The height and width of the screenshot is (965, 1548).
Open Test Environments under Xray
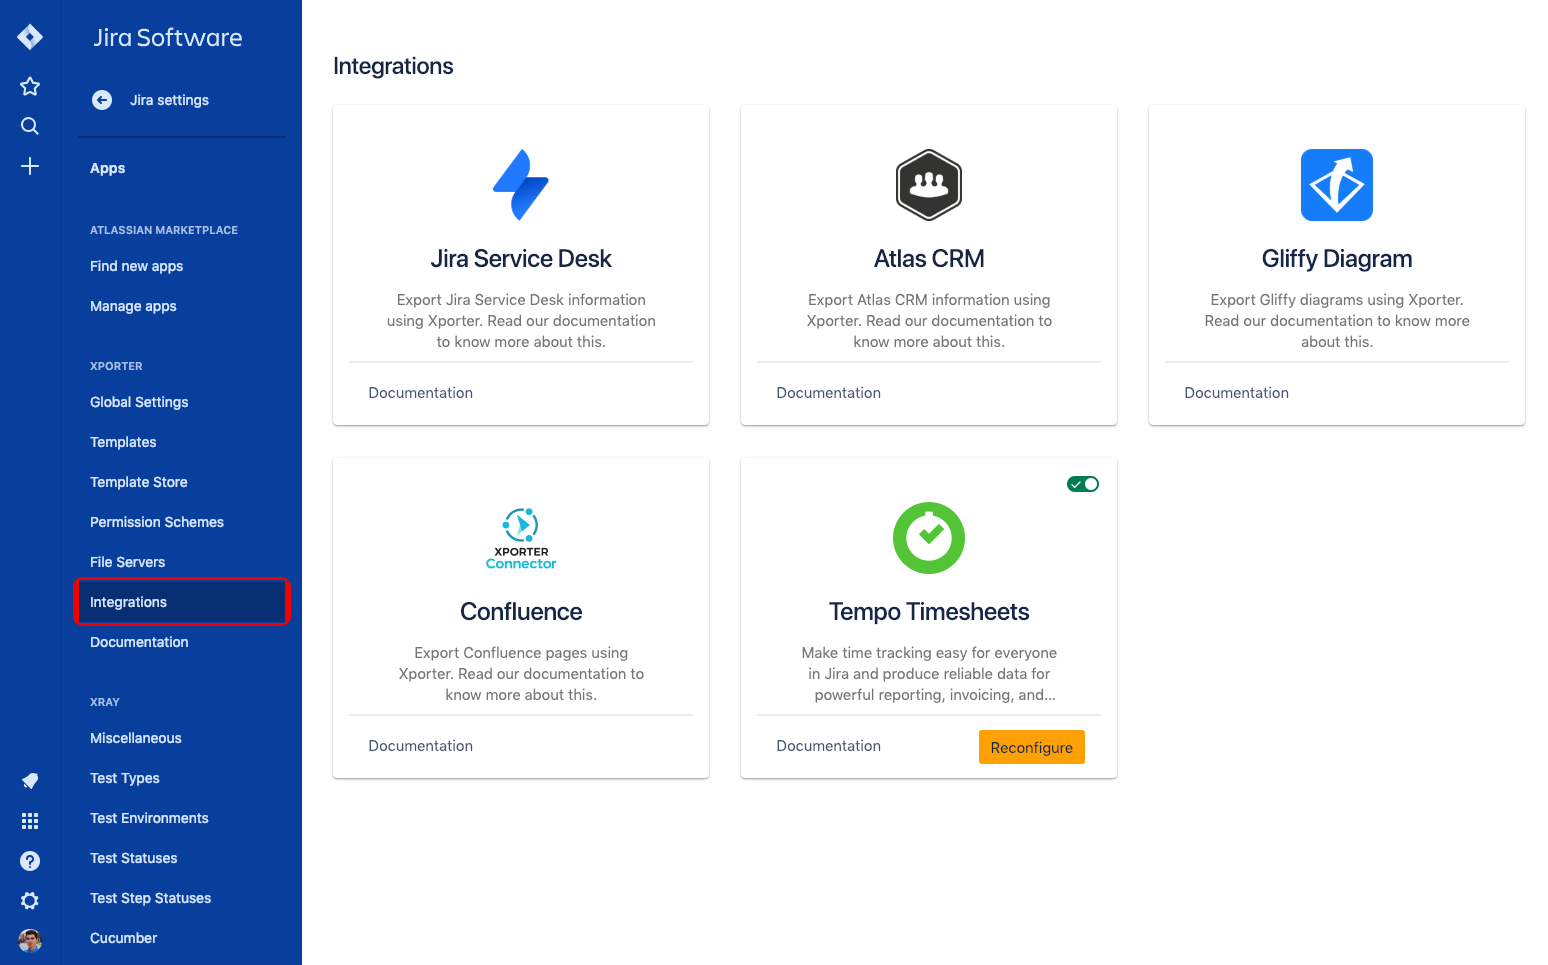coord(149,818)
